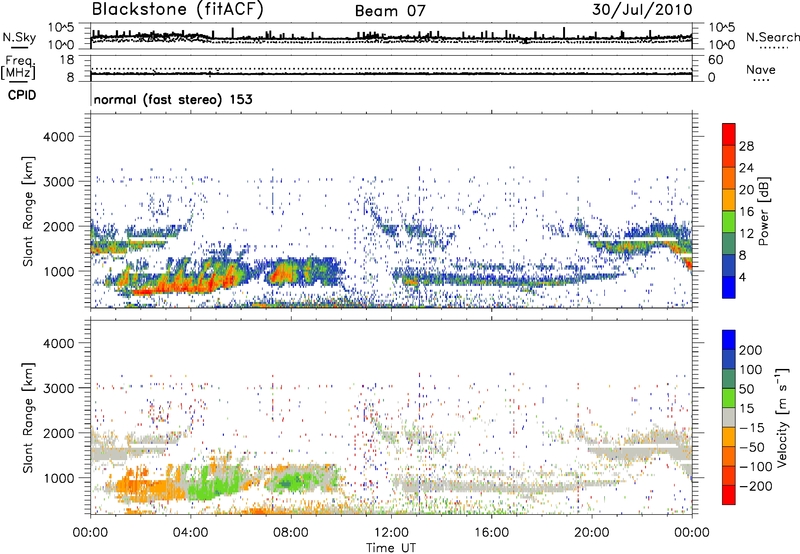Click the '4000' tick on power panel axis
800x554 pixels.
pyautogui.click(x=58, y=137)
